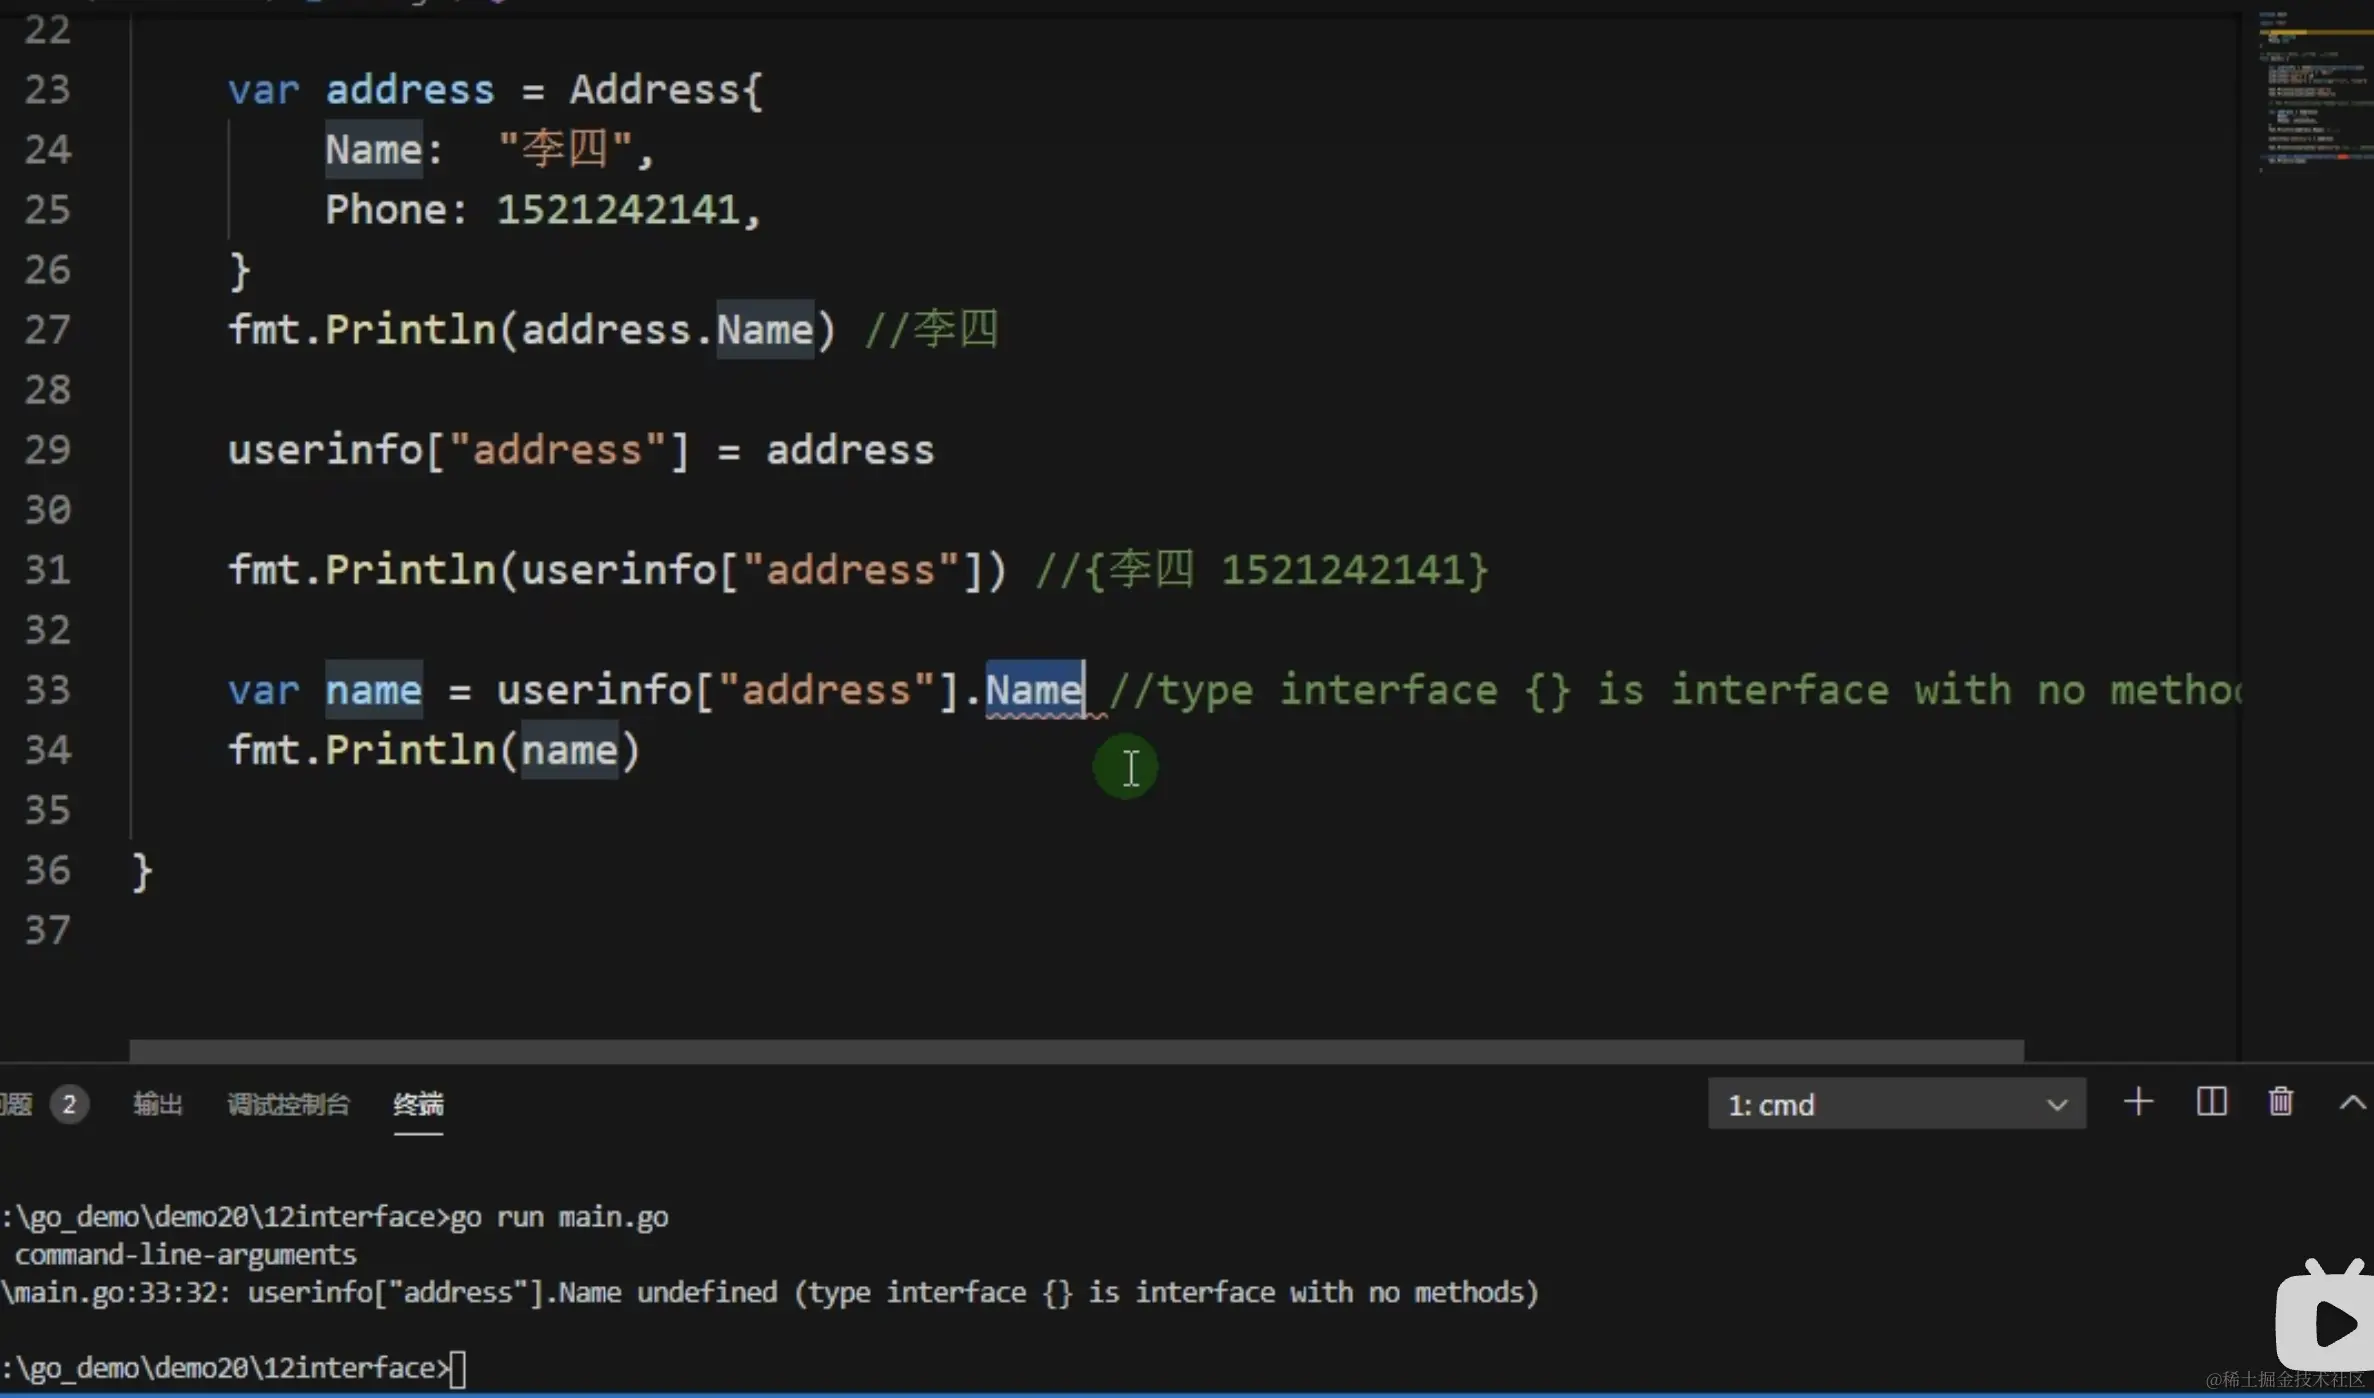This screenshot has height=1398, width=2374.
Task: Open the '1: cmd' terminal dropdown
Action: pyautogui.click(x=1896, y=1104)
